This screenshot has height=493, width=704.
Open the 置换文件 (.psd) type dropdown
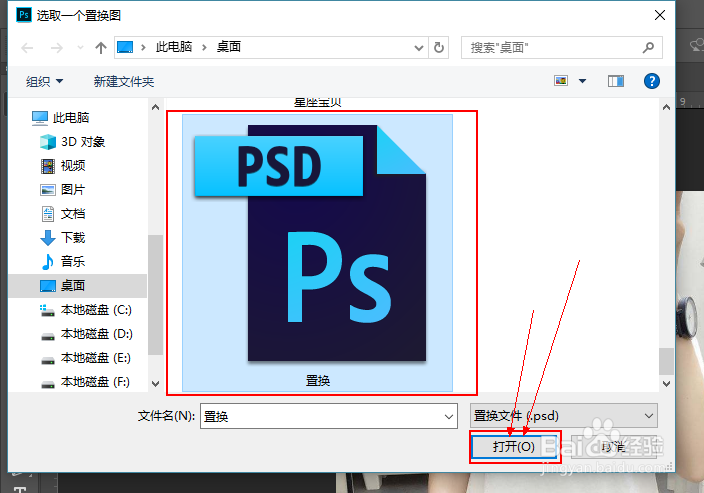(x=563, y=416)
